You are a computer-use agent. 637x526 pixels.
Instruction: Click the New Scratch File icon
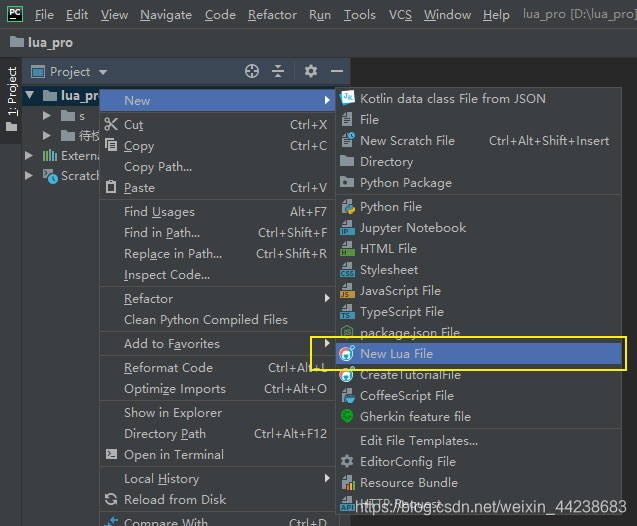click(347, 140)
